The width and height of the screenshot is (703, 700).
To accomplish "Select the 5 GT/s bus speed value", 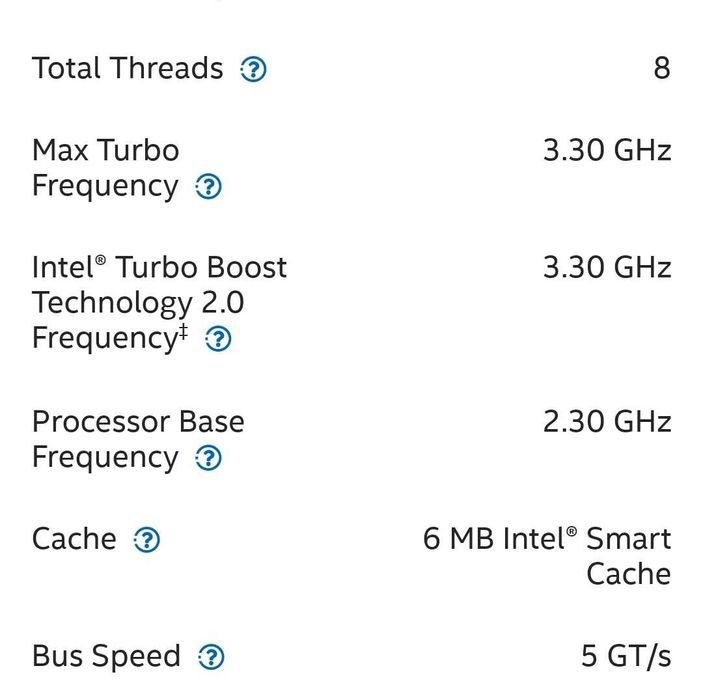I will (x=626, y=657).
